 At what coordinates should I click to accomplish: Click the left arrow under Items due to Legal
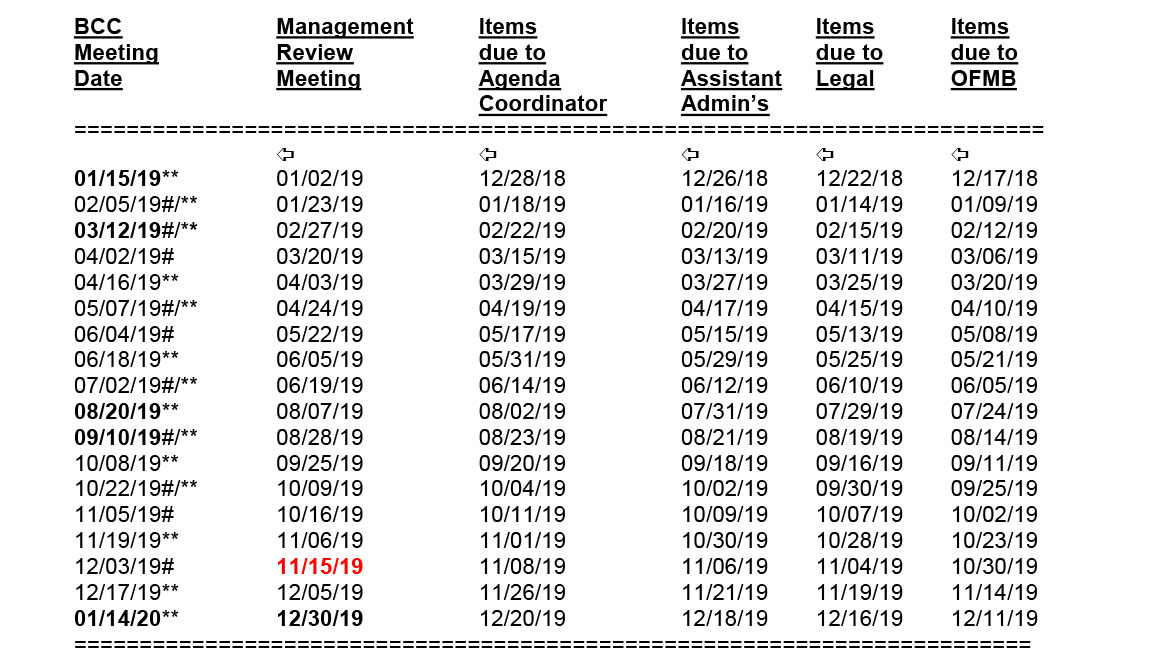pyautogui.click(x=825, y=155)
